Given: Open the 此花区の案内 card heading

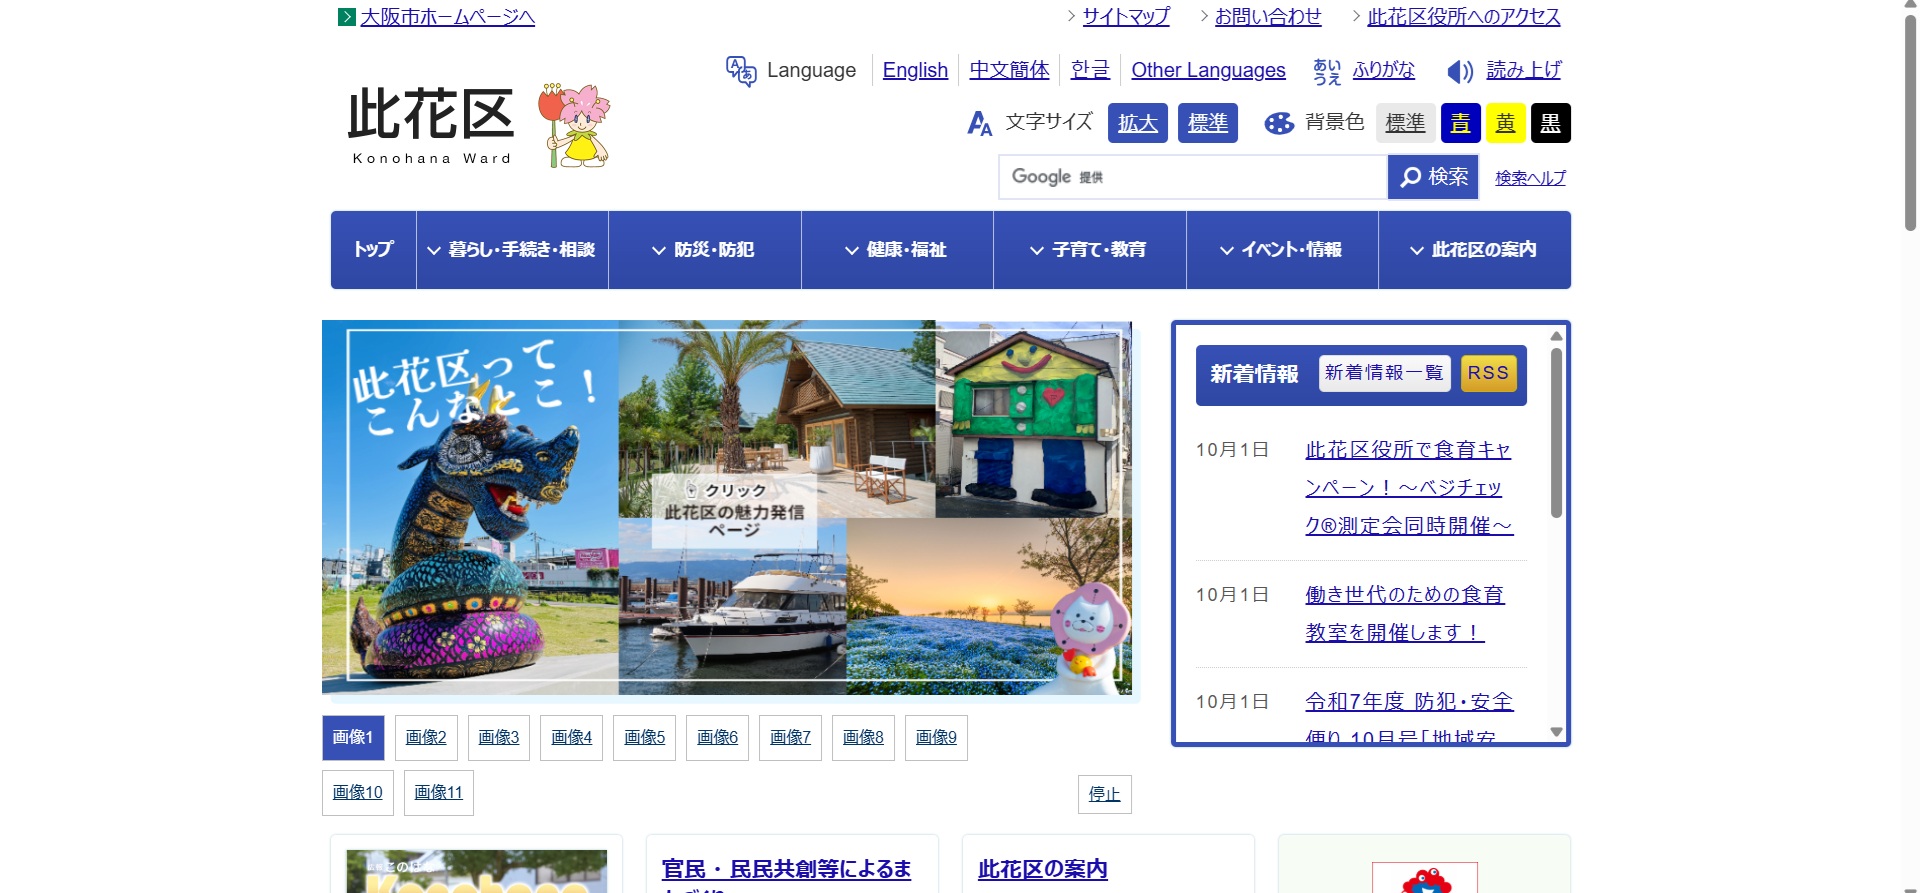Looking at the screenshot, I should [1043, 869].
